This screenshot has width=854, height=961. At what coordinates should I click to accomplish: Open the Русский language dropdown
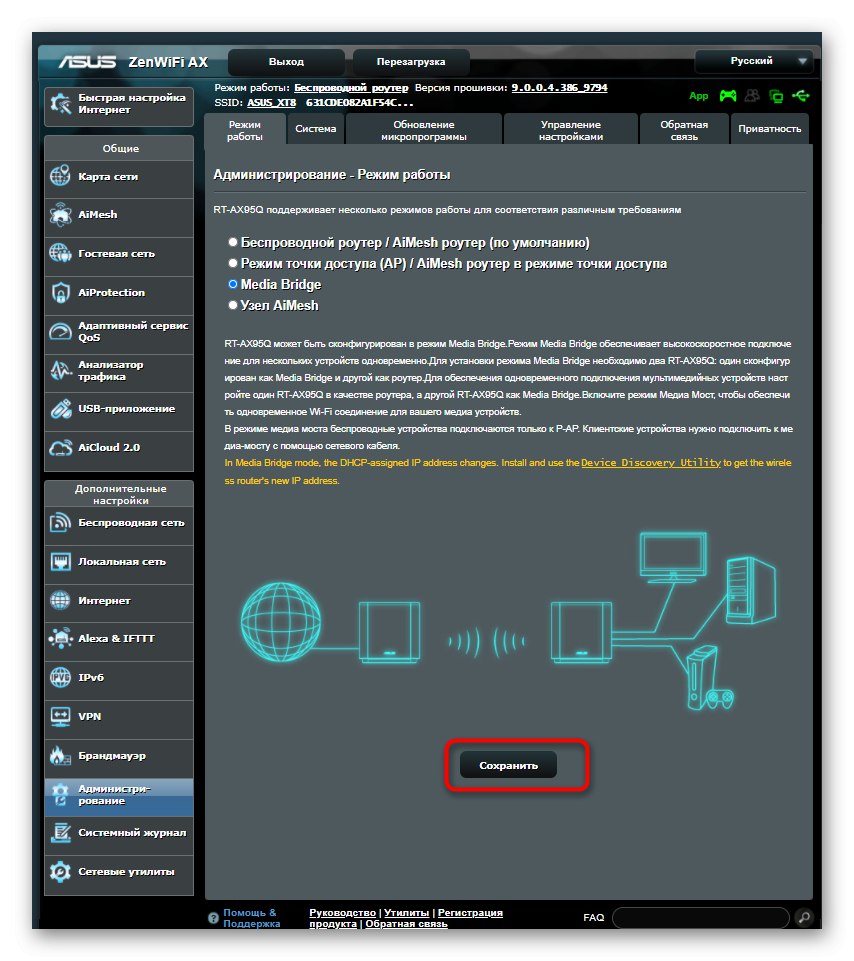tap(754, 61)
